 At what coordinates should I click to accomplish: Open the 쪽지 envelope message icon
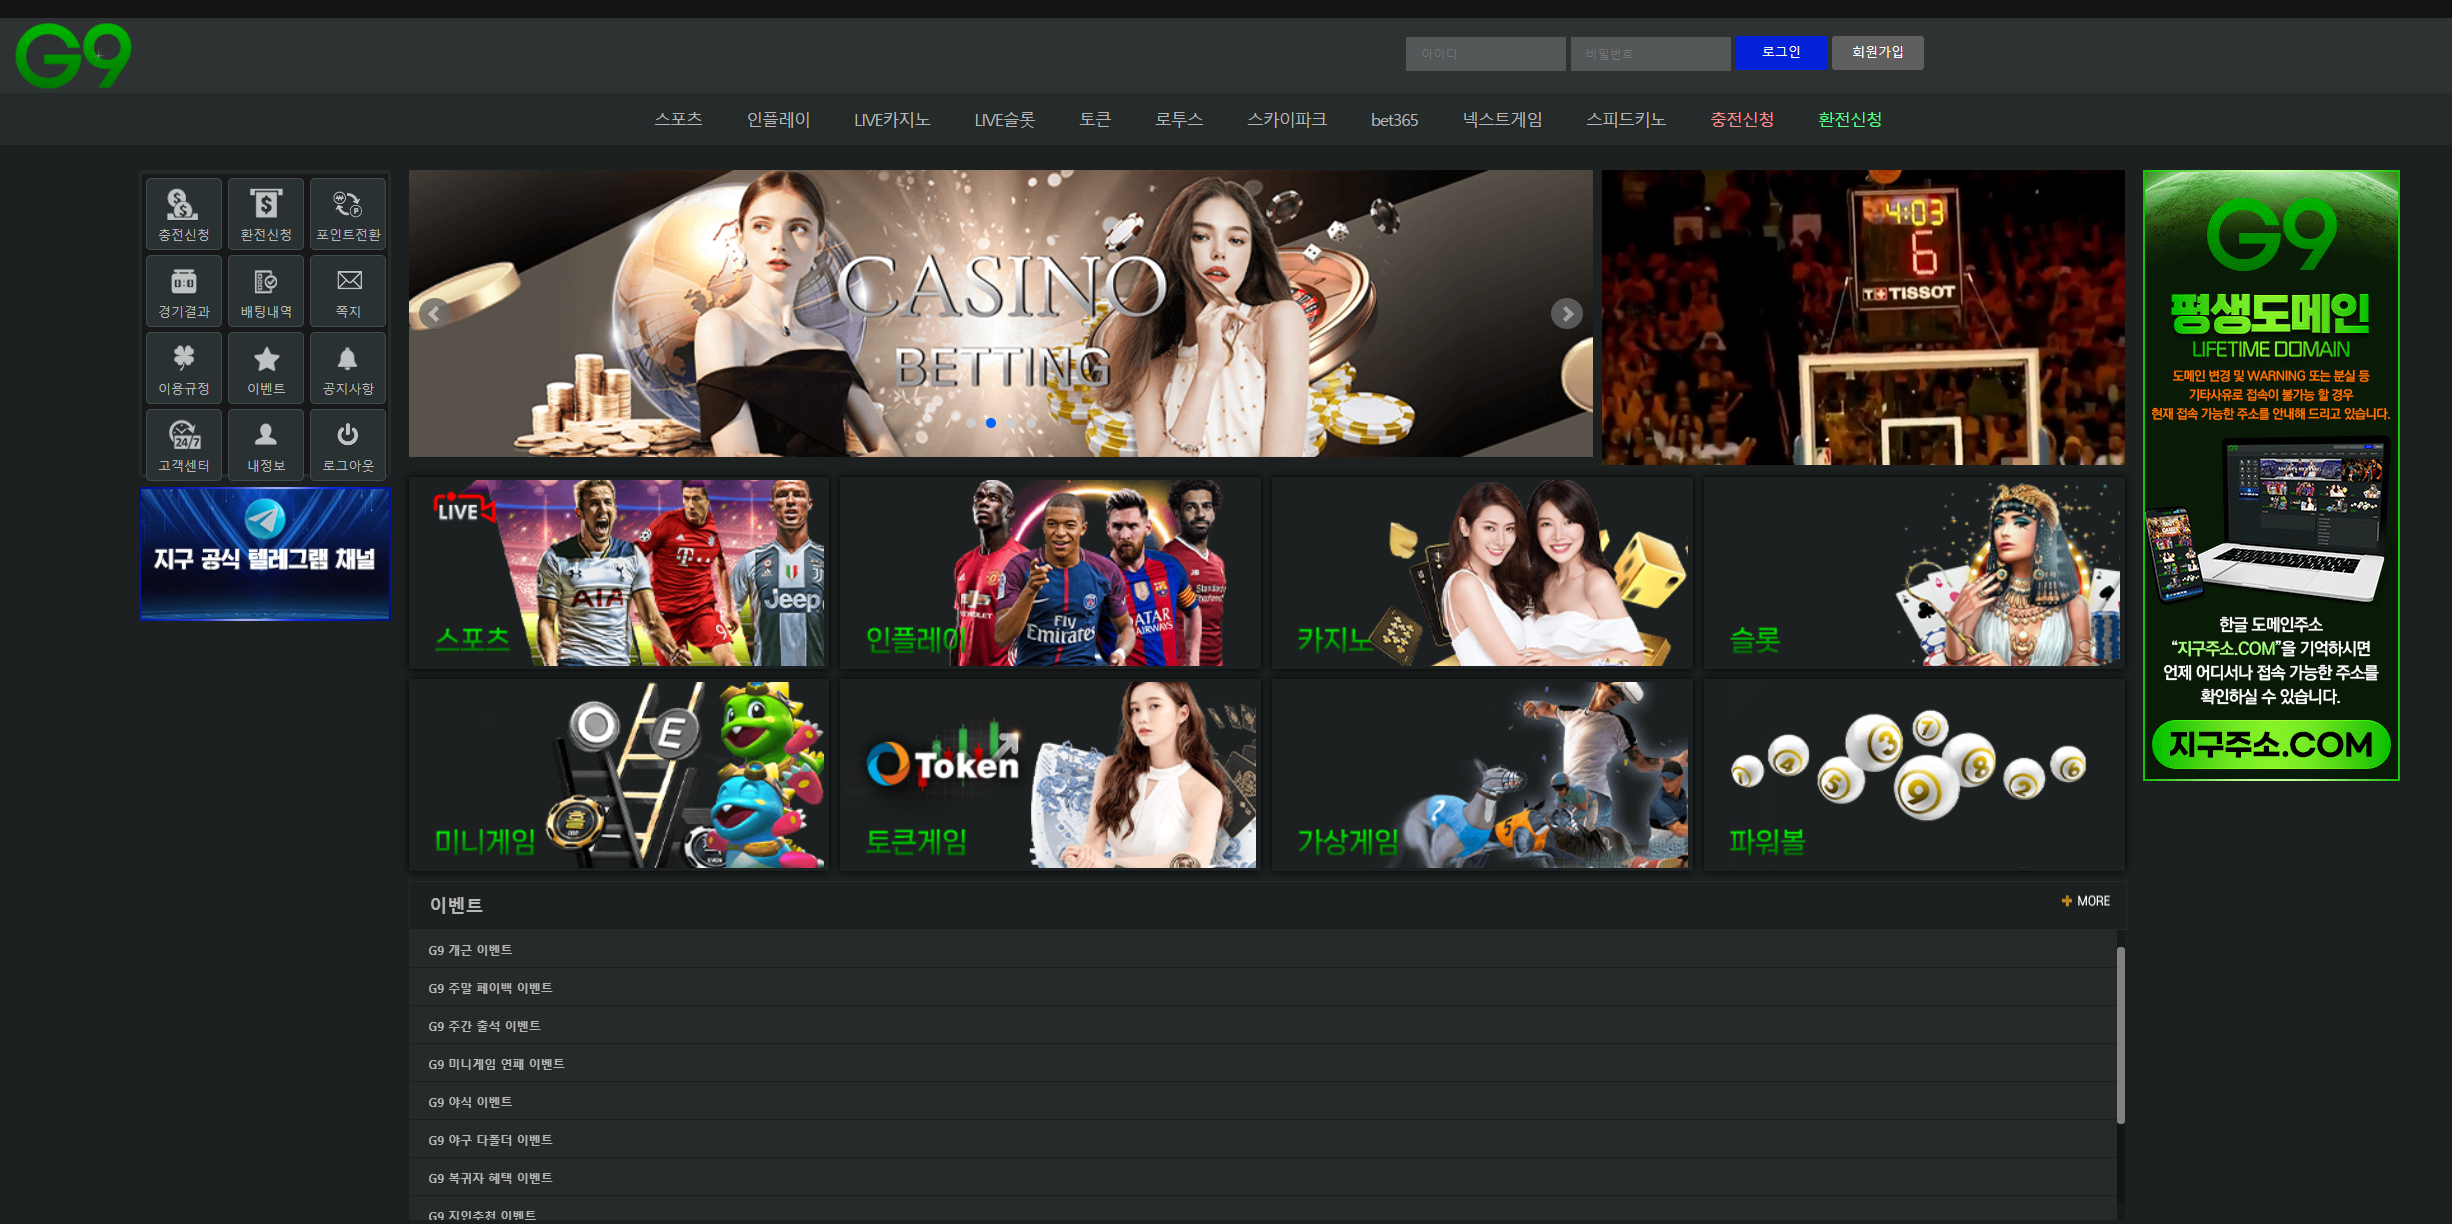(x=348, y=291)
